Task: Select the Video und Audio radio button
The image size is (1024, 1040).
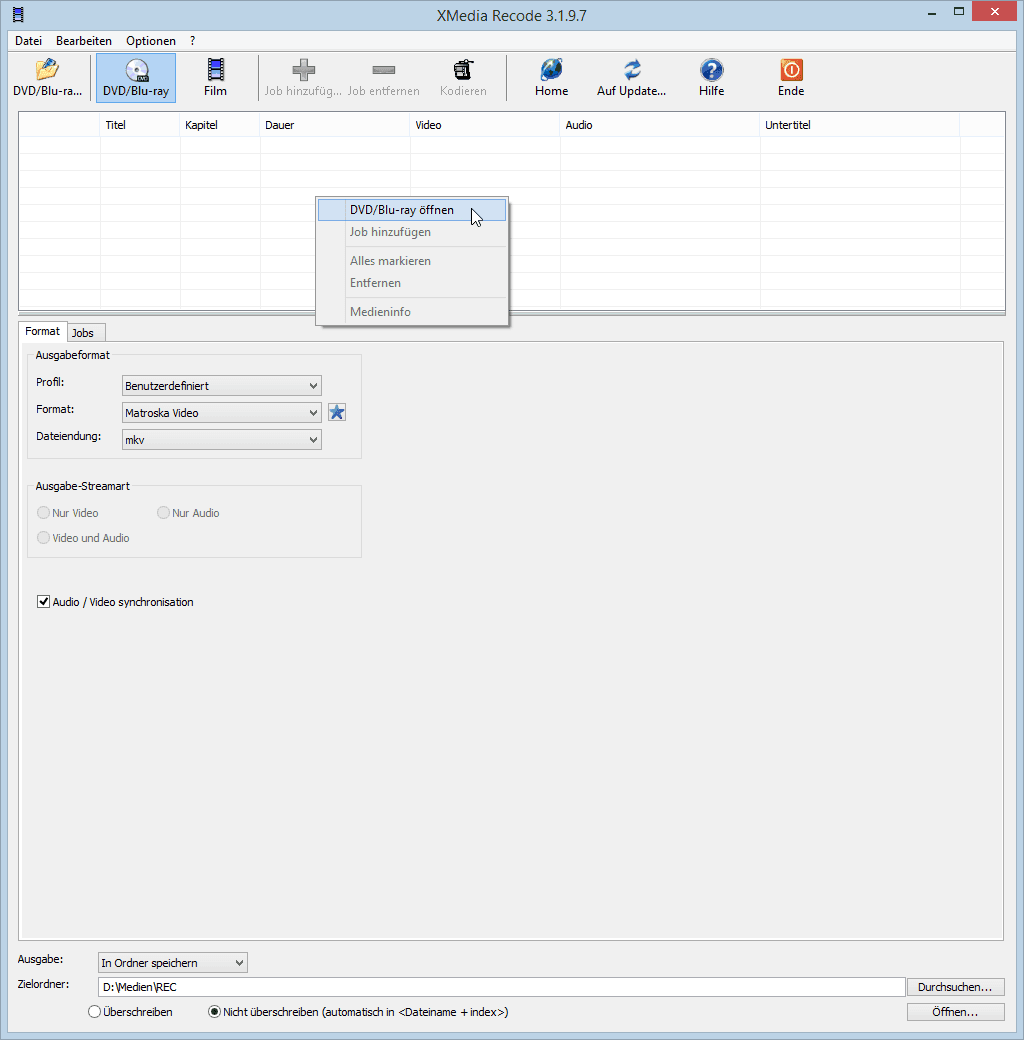Action: pyautogui.click(x=43, y=538)
